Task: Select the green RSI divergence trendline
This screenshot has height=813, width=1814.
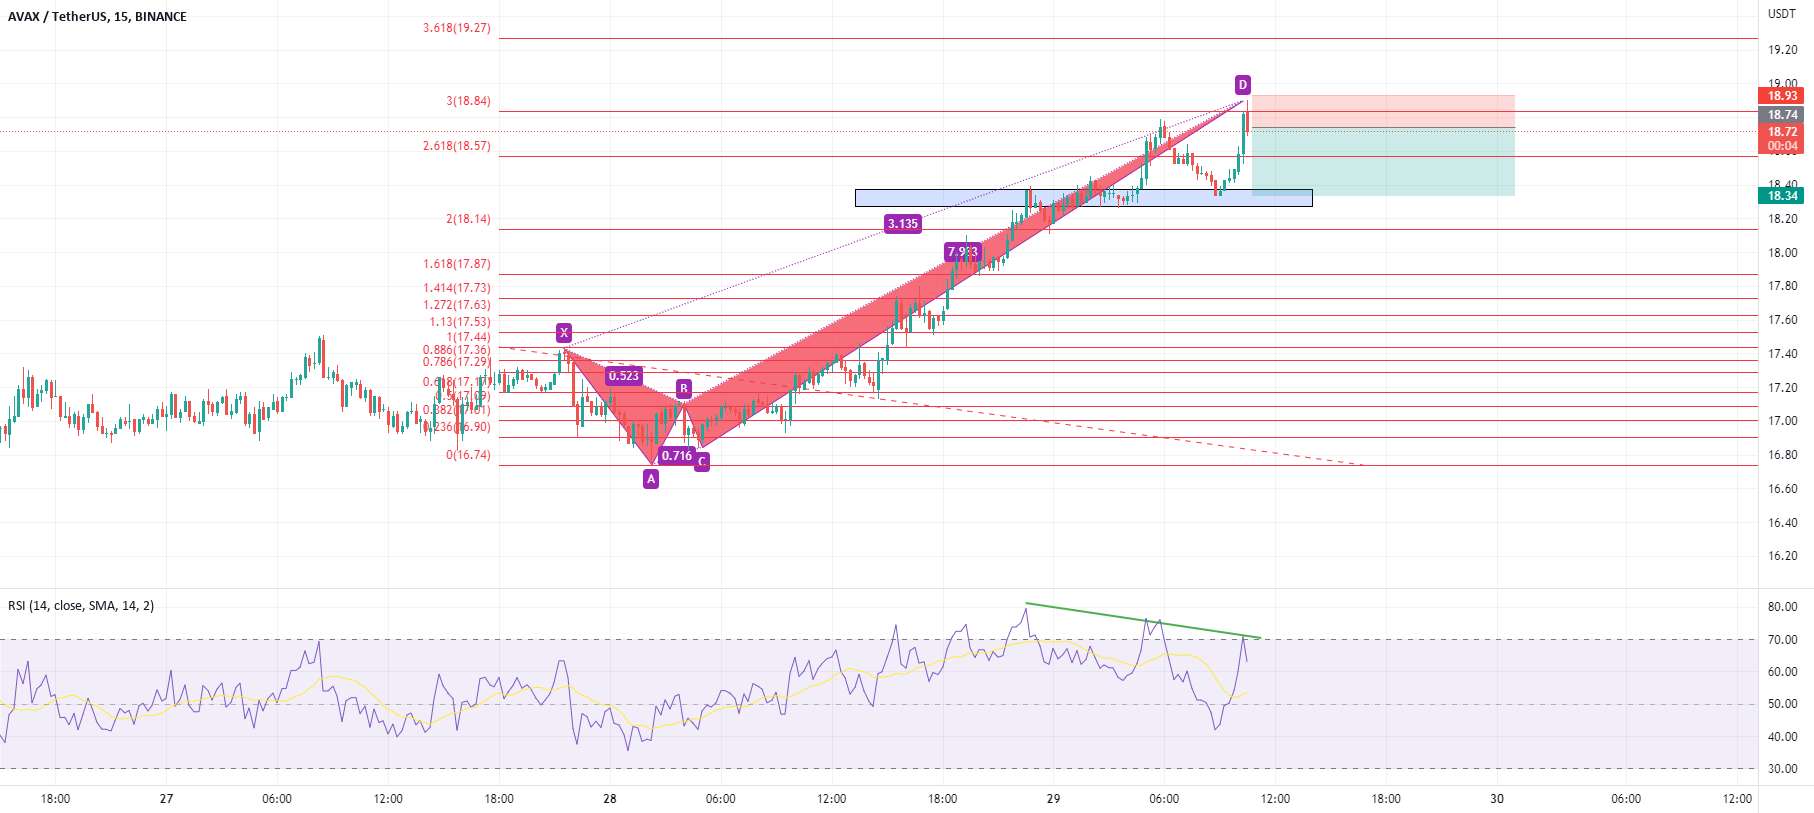Action: 1143,620
